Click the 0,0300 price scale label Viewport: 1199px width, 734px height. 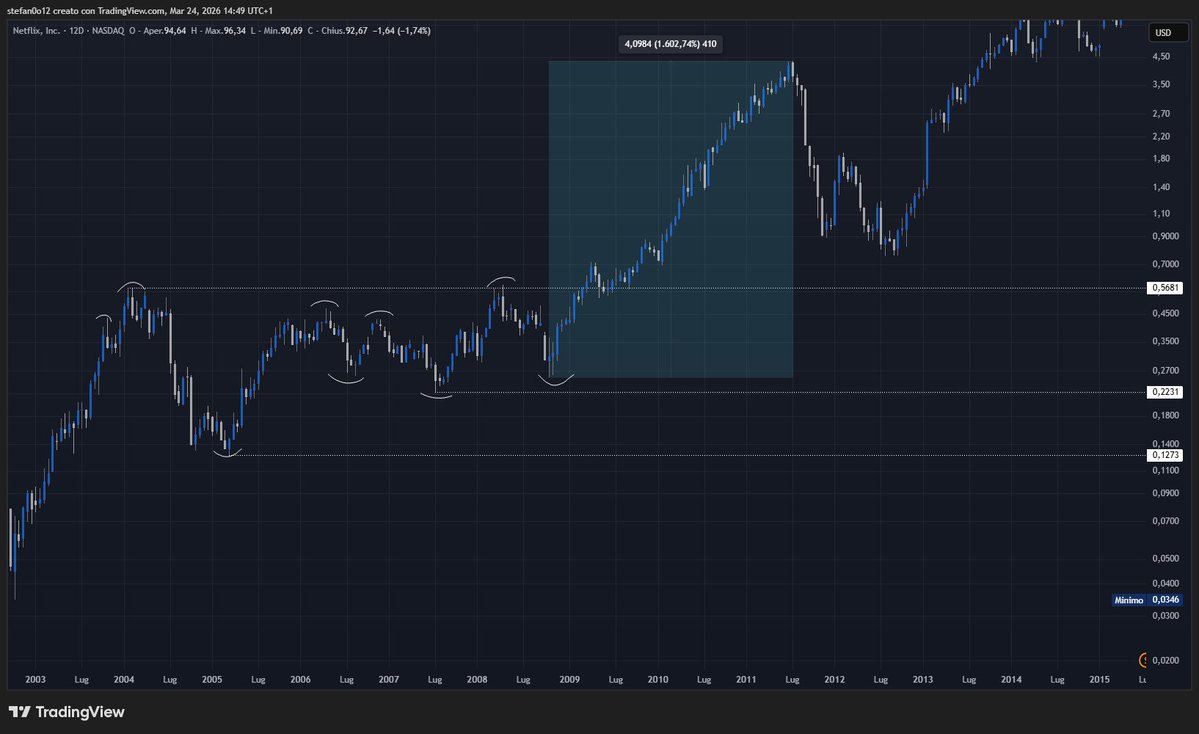click(1165, 615)
